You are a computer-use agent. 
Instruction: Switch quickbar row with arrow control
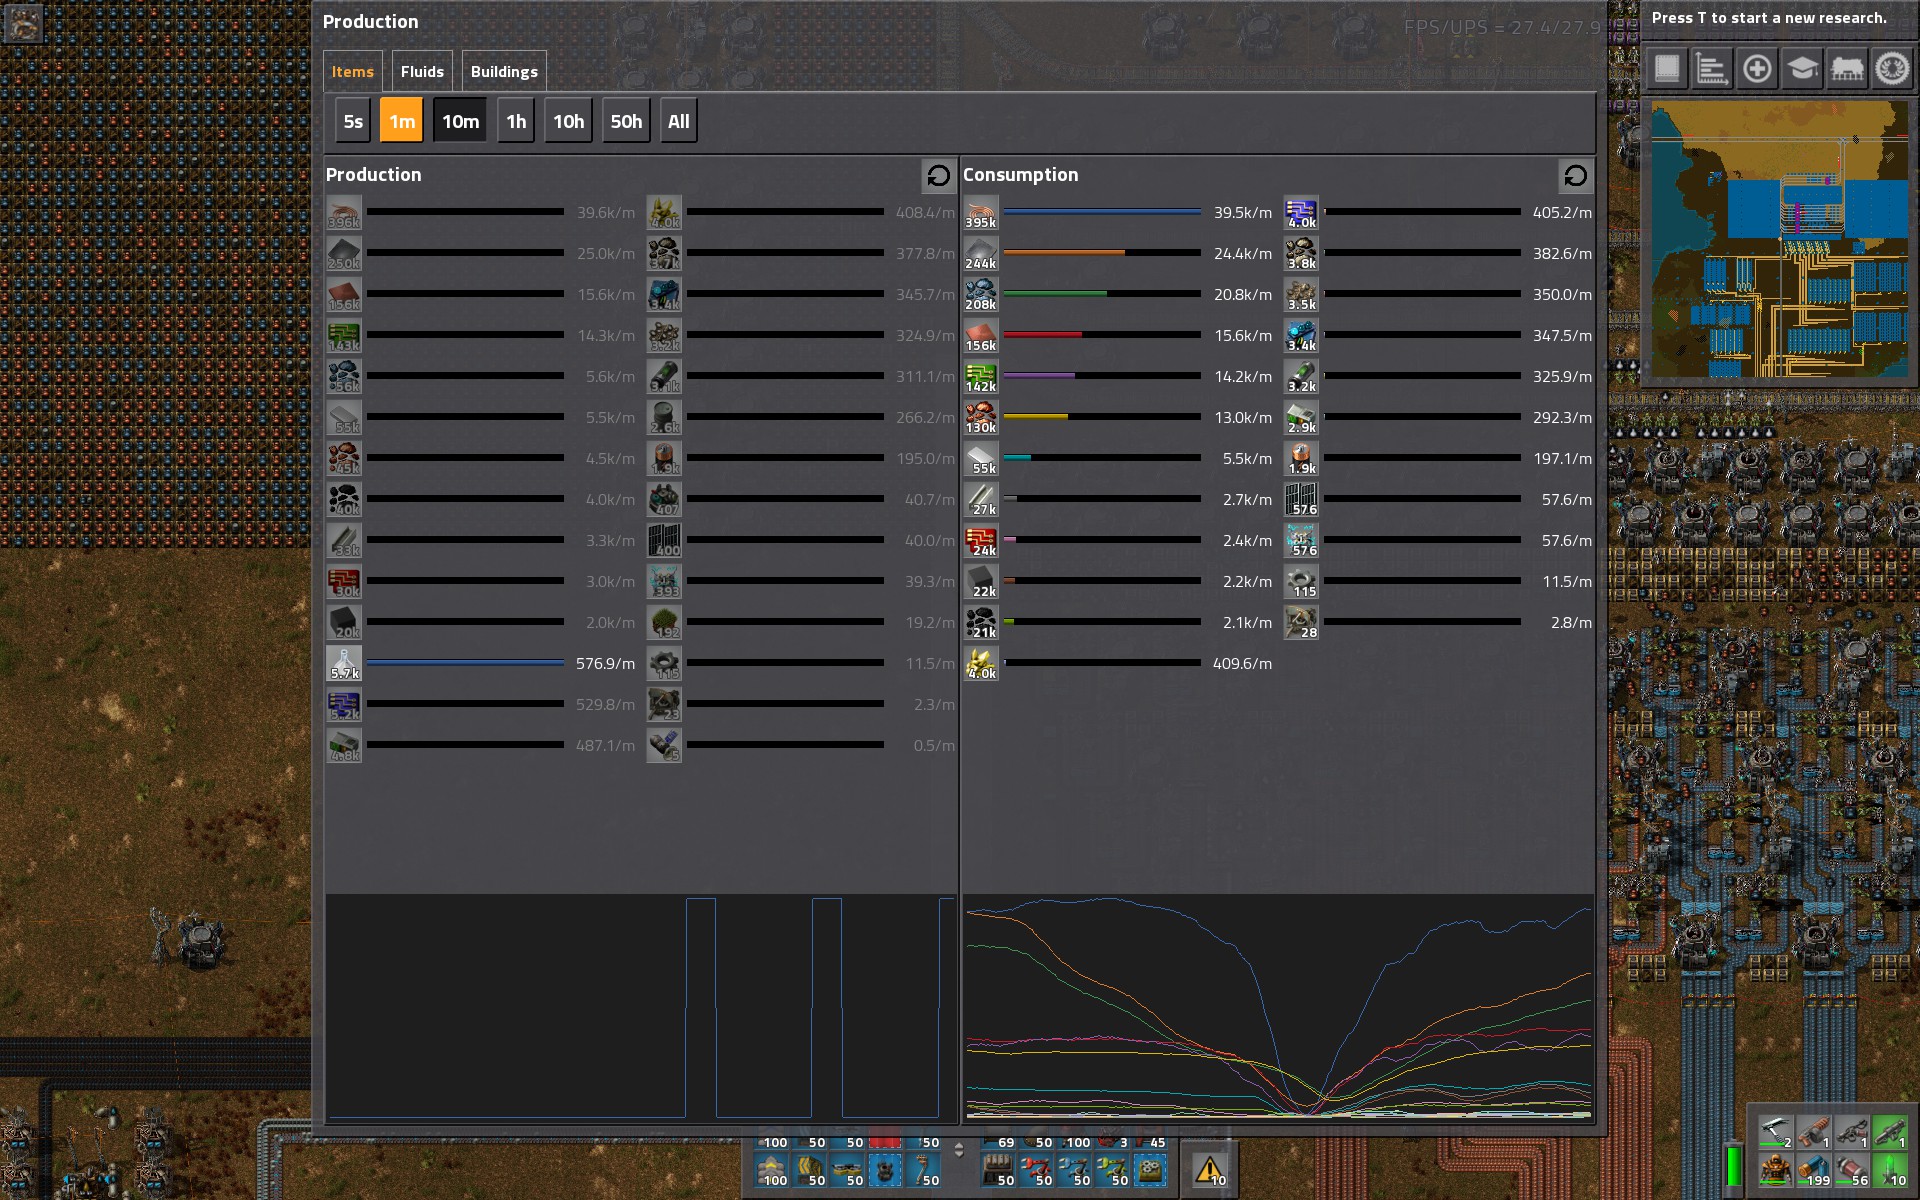pyautogui.click(x=959, y=1150)
